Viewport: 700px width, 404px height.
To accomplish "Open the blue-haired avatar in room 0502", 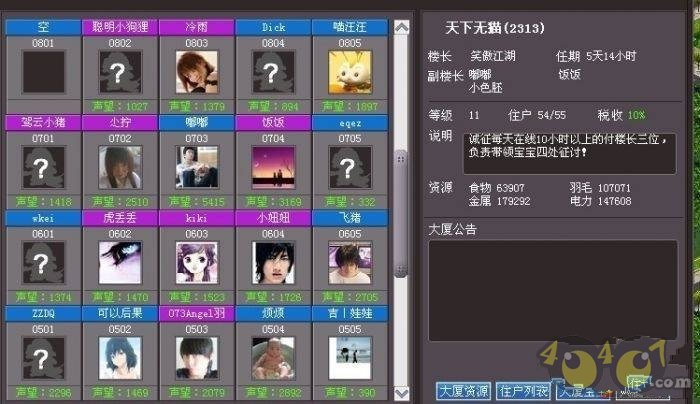I will pyautogui.click(x=120, y=358).
